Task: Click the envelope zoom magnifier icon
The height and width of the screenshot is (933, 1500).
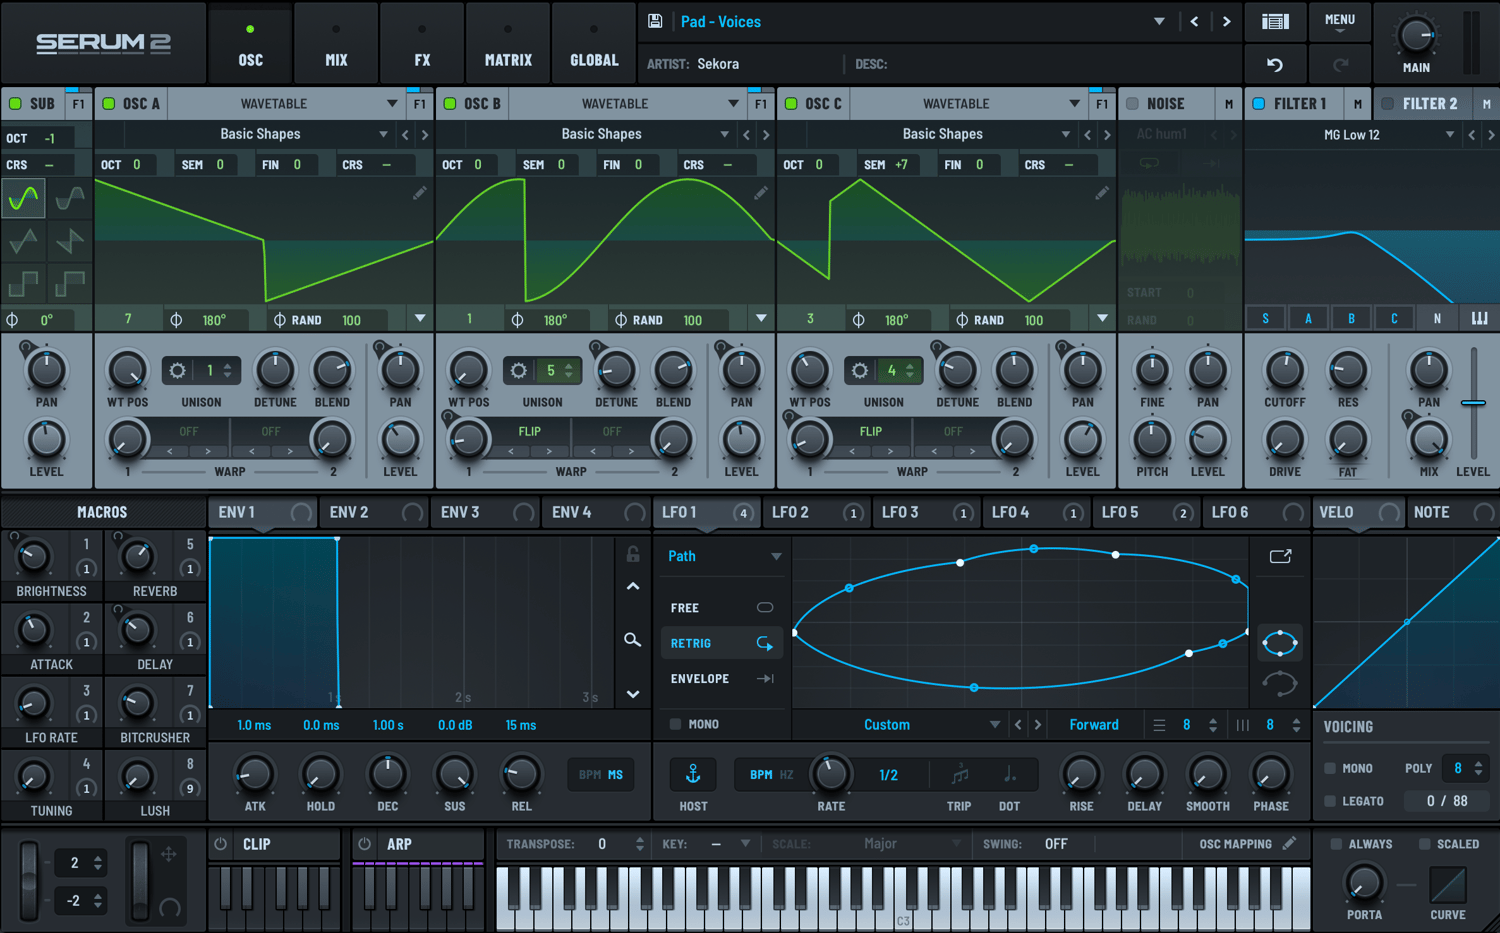Action: (x=632, y=639)
